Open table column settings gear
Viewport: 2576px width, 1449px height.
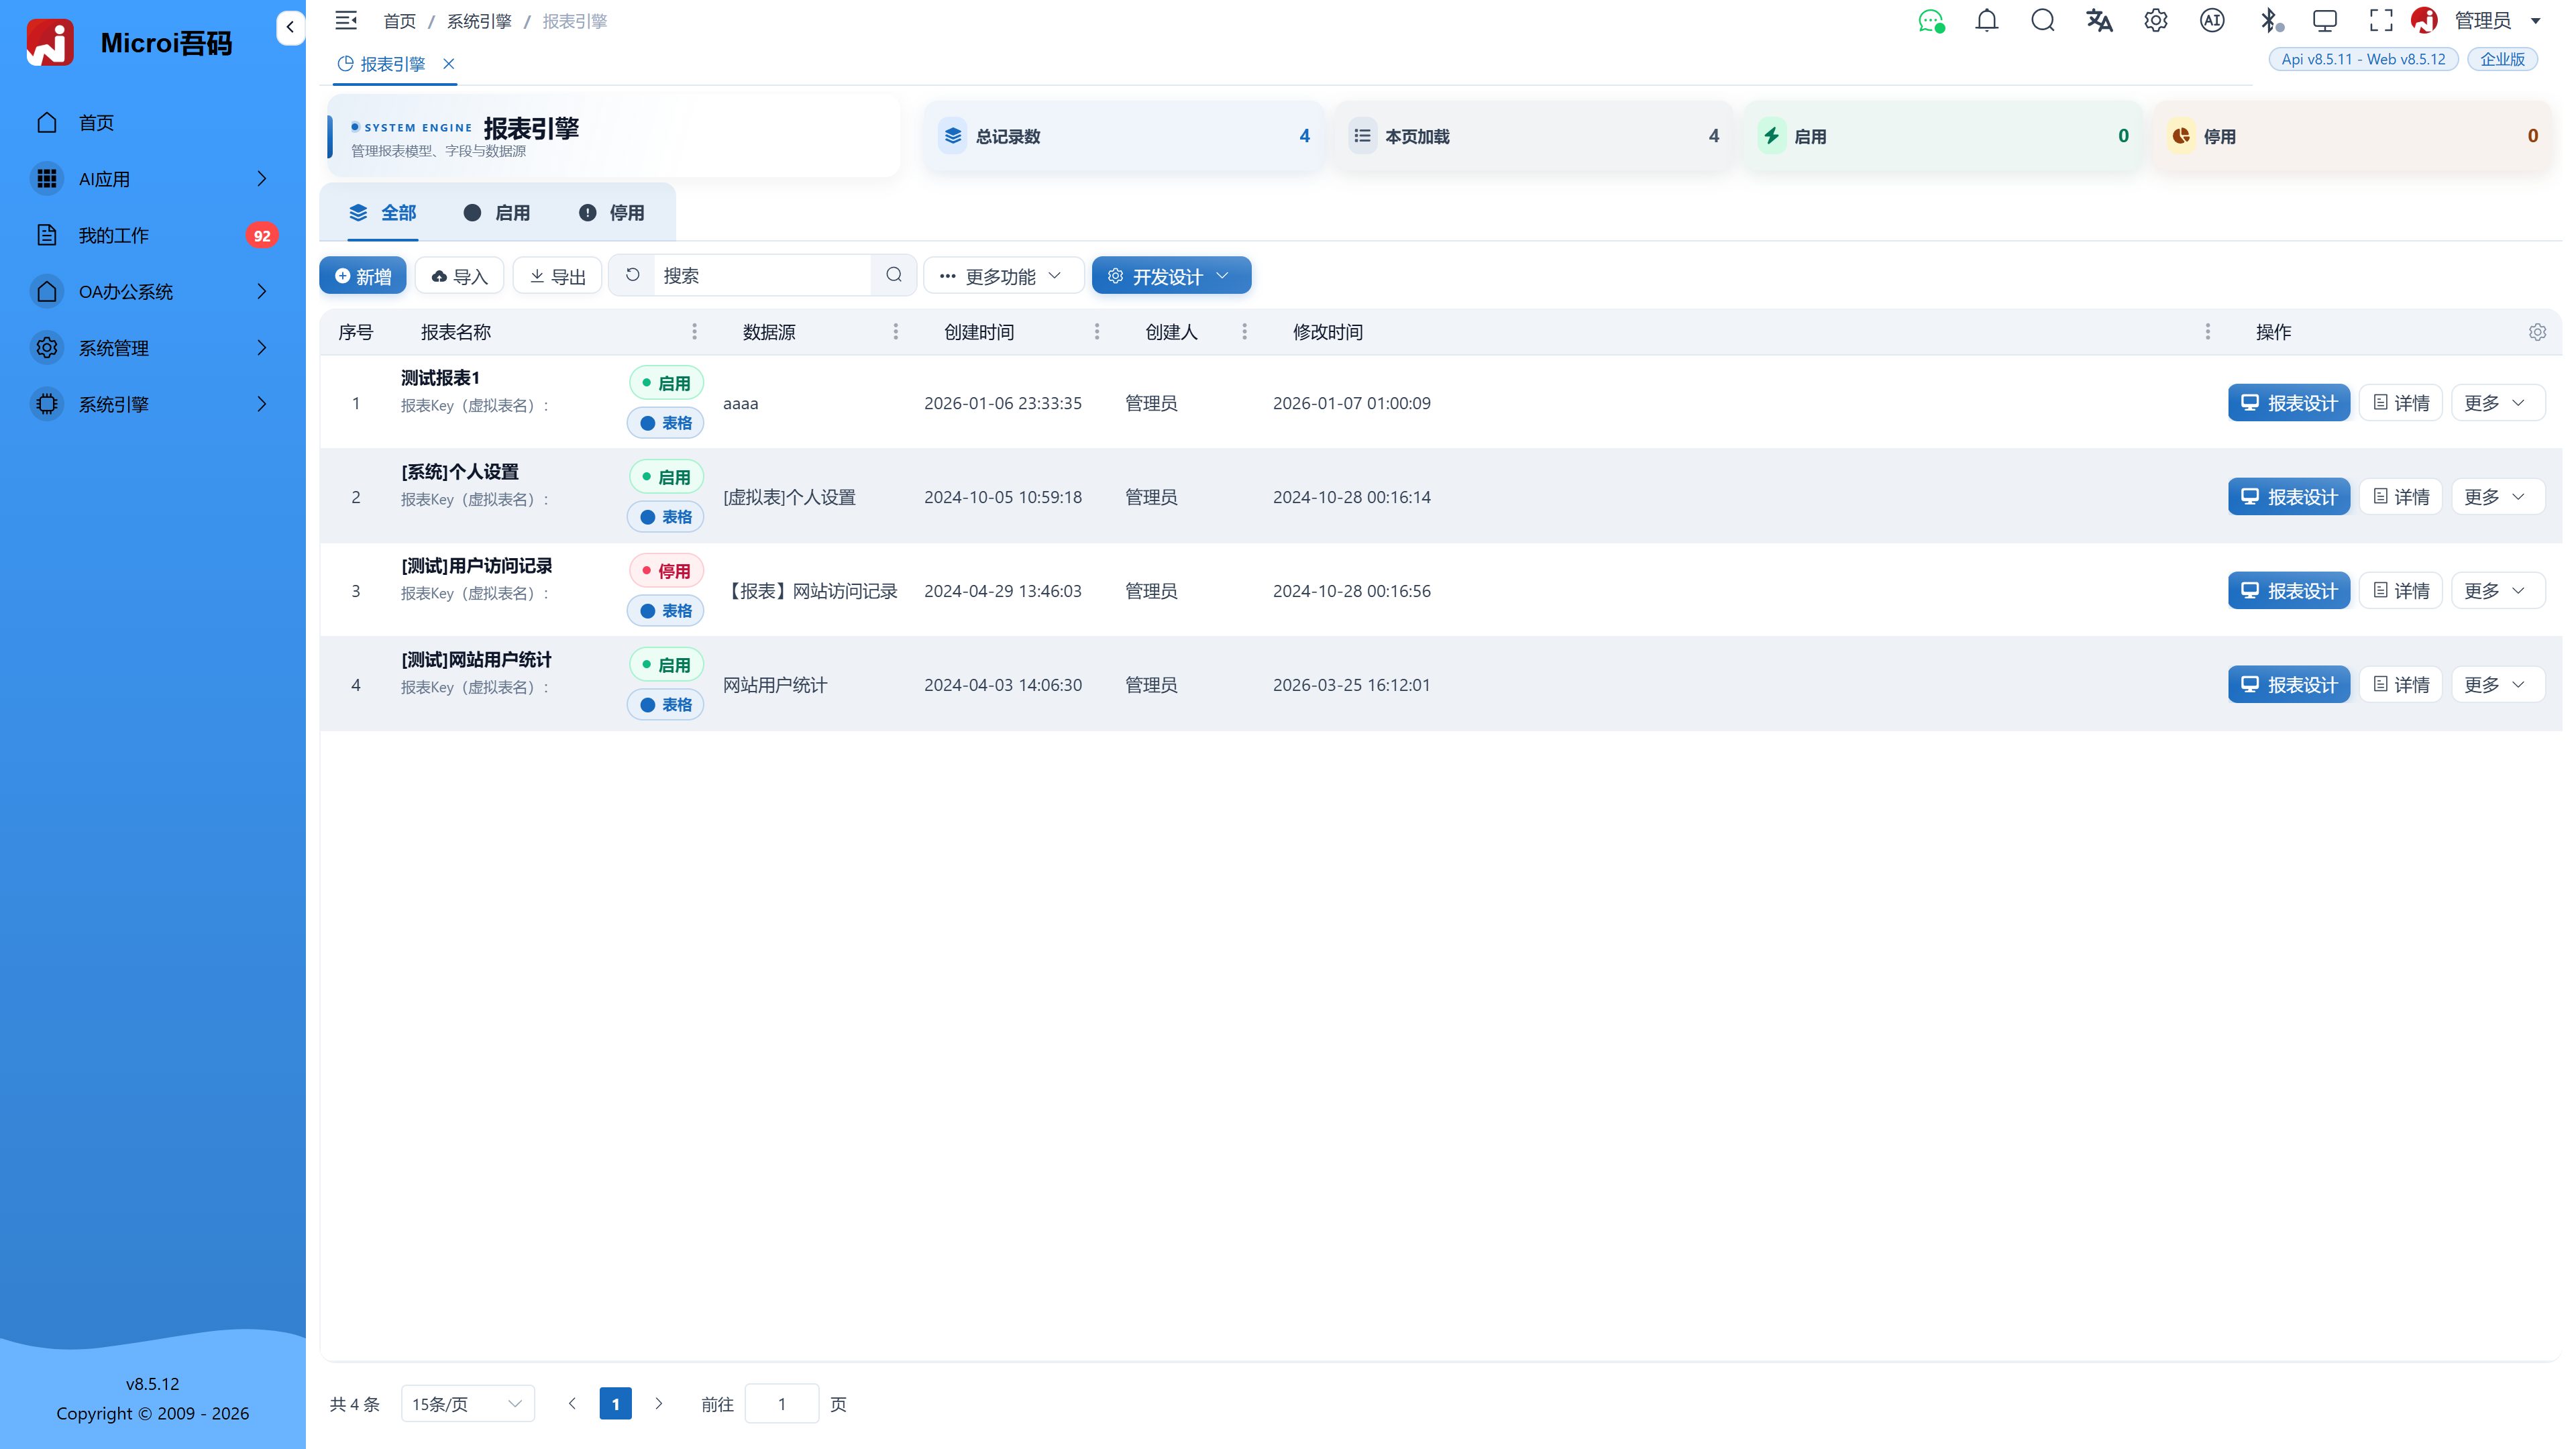tap(2537, 332)
